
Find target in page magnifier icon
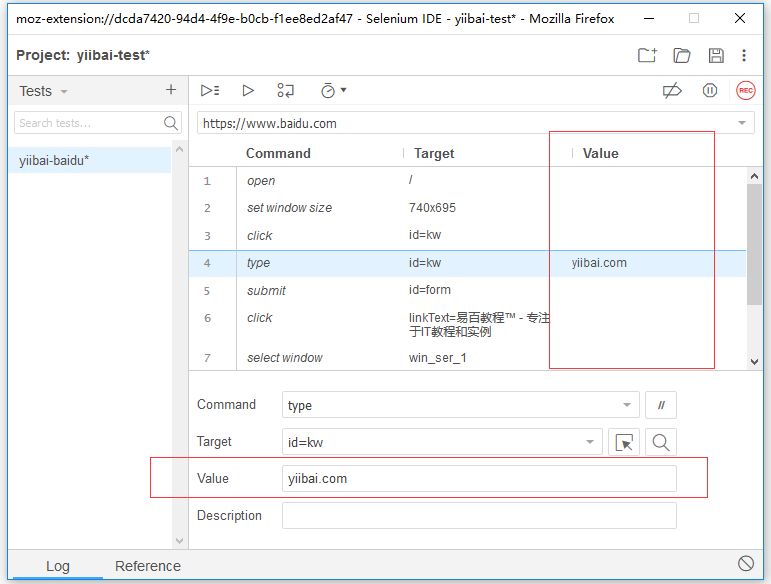click(661, 442)
